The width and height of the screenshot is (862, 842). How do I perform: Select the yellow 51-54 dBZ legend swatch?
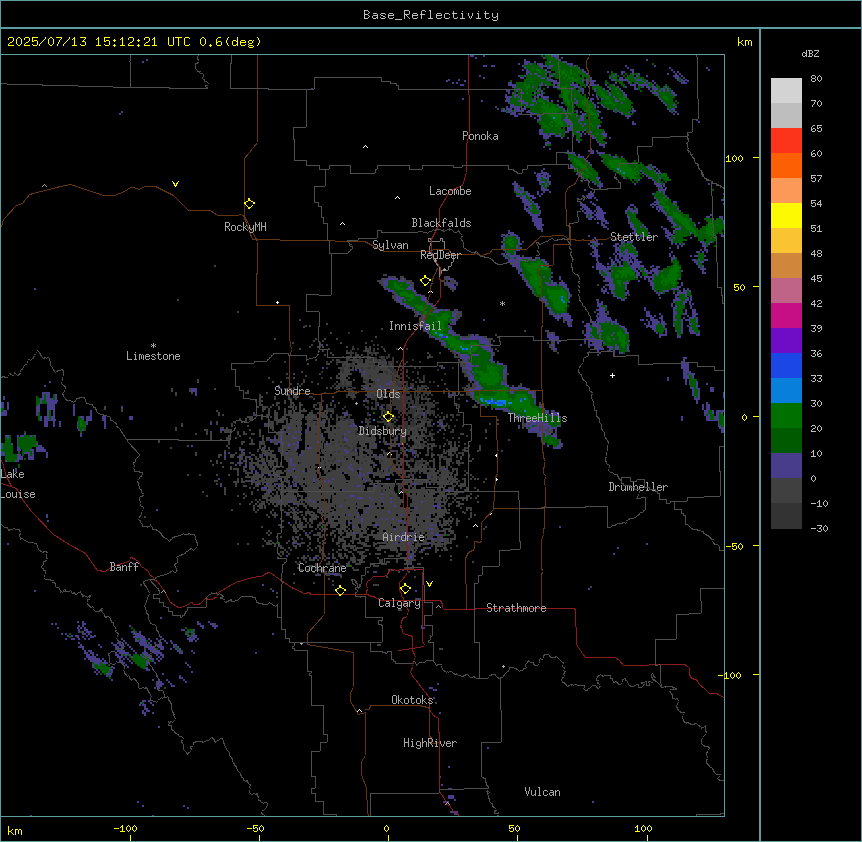tap(786, 215)
